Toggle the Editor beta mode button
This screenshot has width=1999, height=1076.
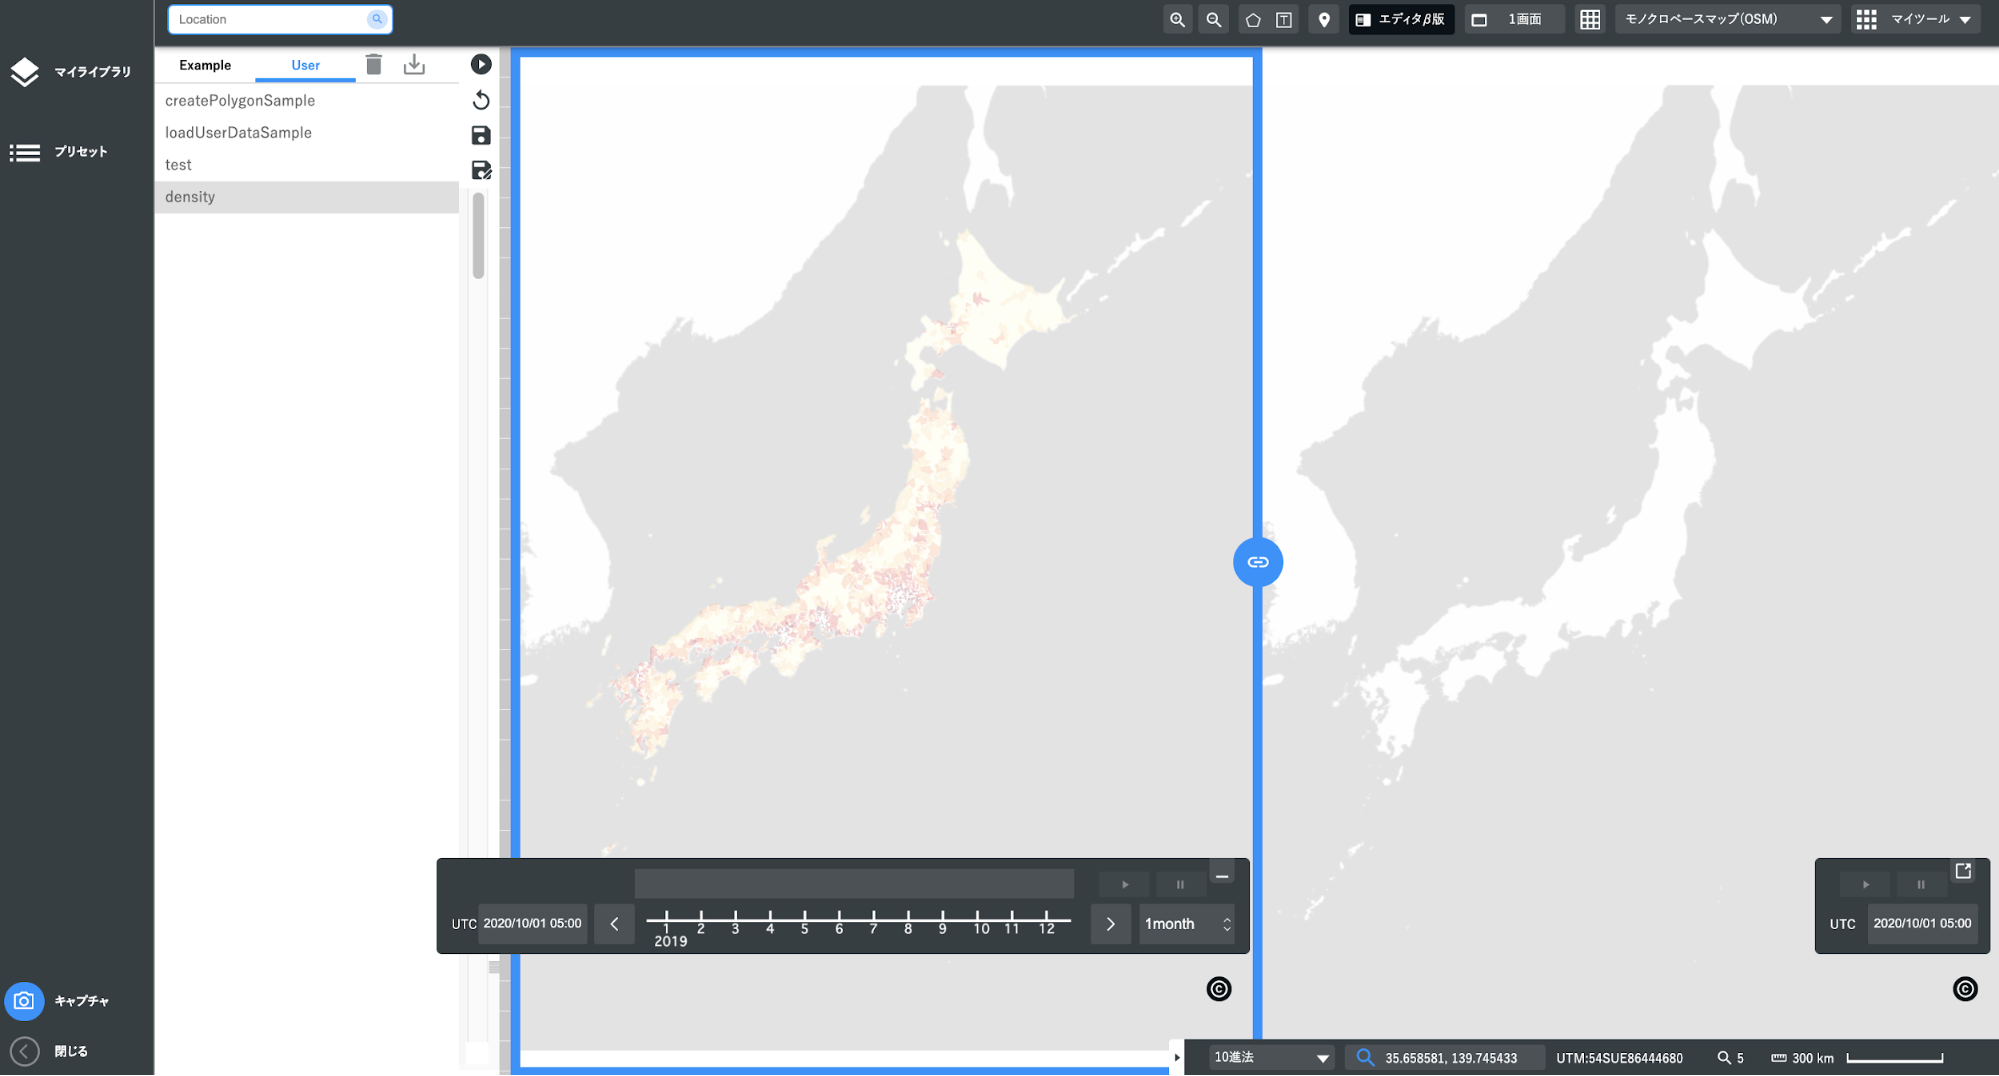tap(1401, 20)
